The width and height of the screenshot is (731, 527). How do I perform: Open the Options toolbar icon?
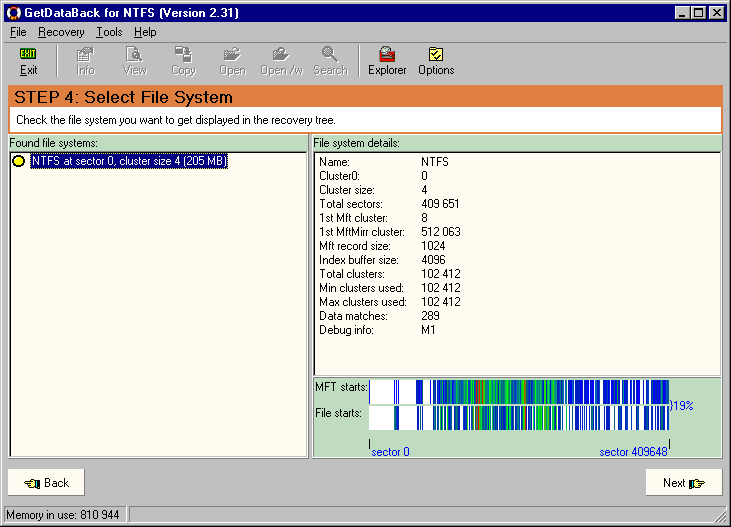coord(436,61)
